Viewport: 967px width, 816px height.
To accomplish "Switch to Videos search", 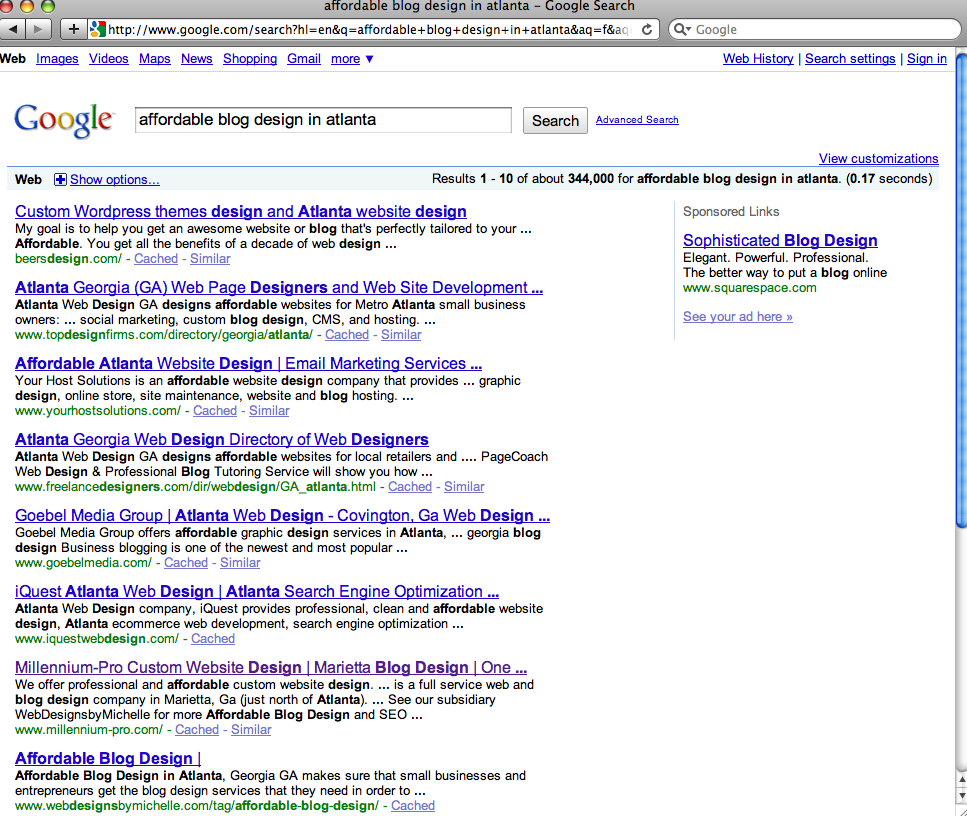I will (x=109, y=59).
